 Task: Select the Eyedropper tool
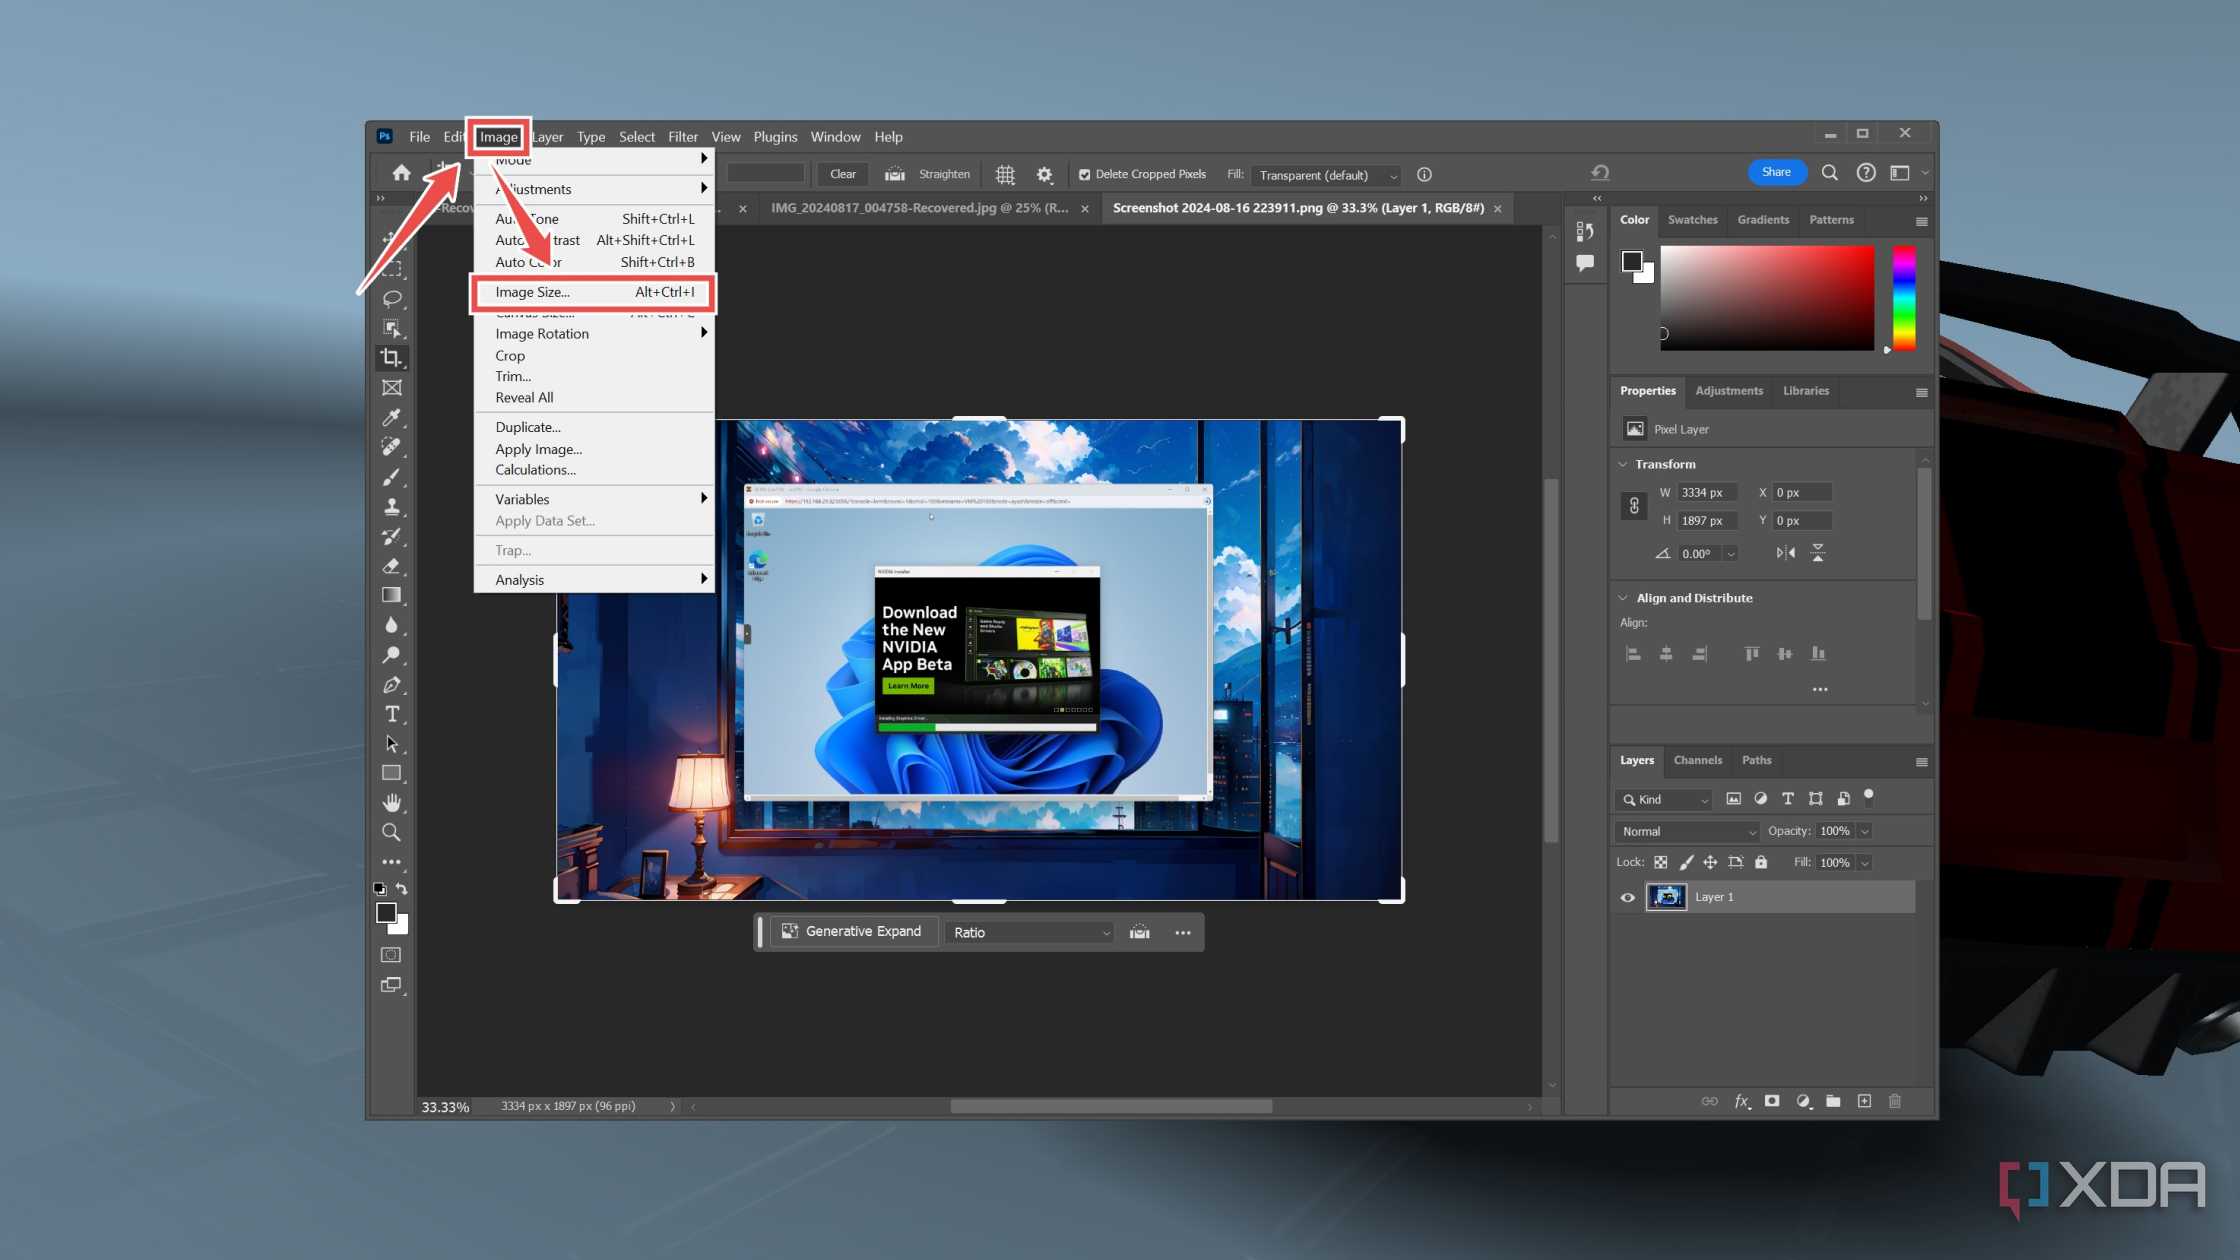[391, 417]
